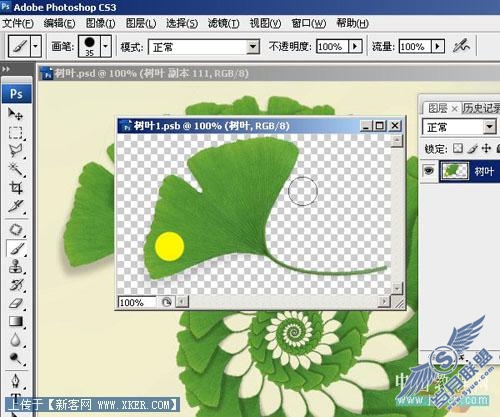This screenshot has width=500, height=417.
Task: Open the 图像 (Image) menu
Action: [x=101, y=23]
